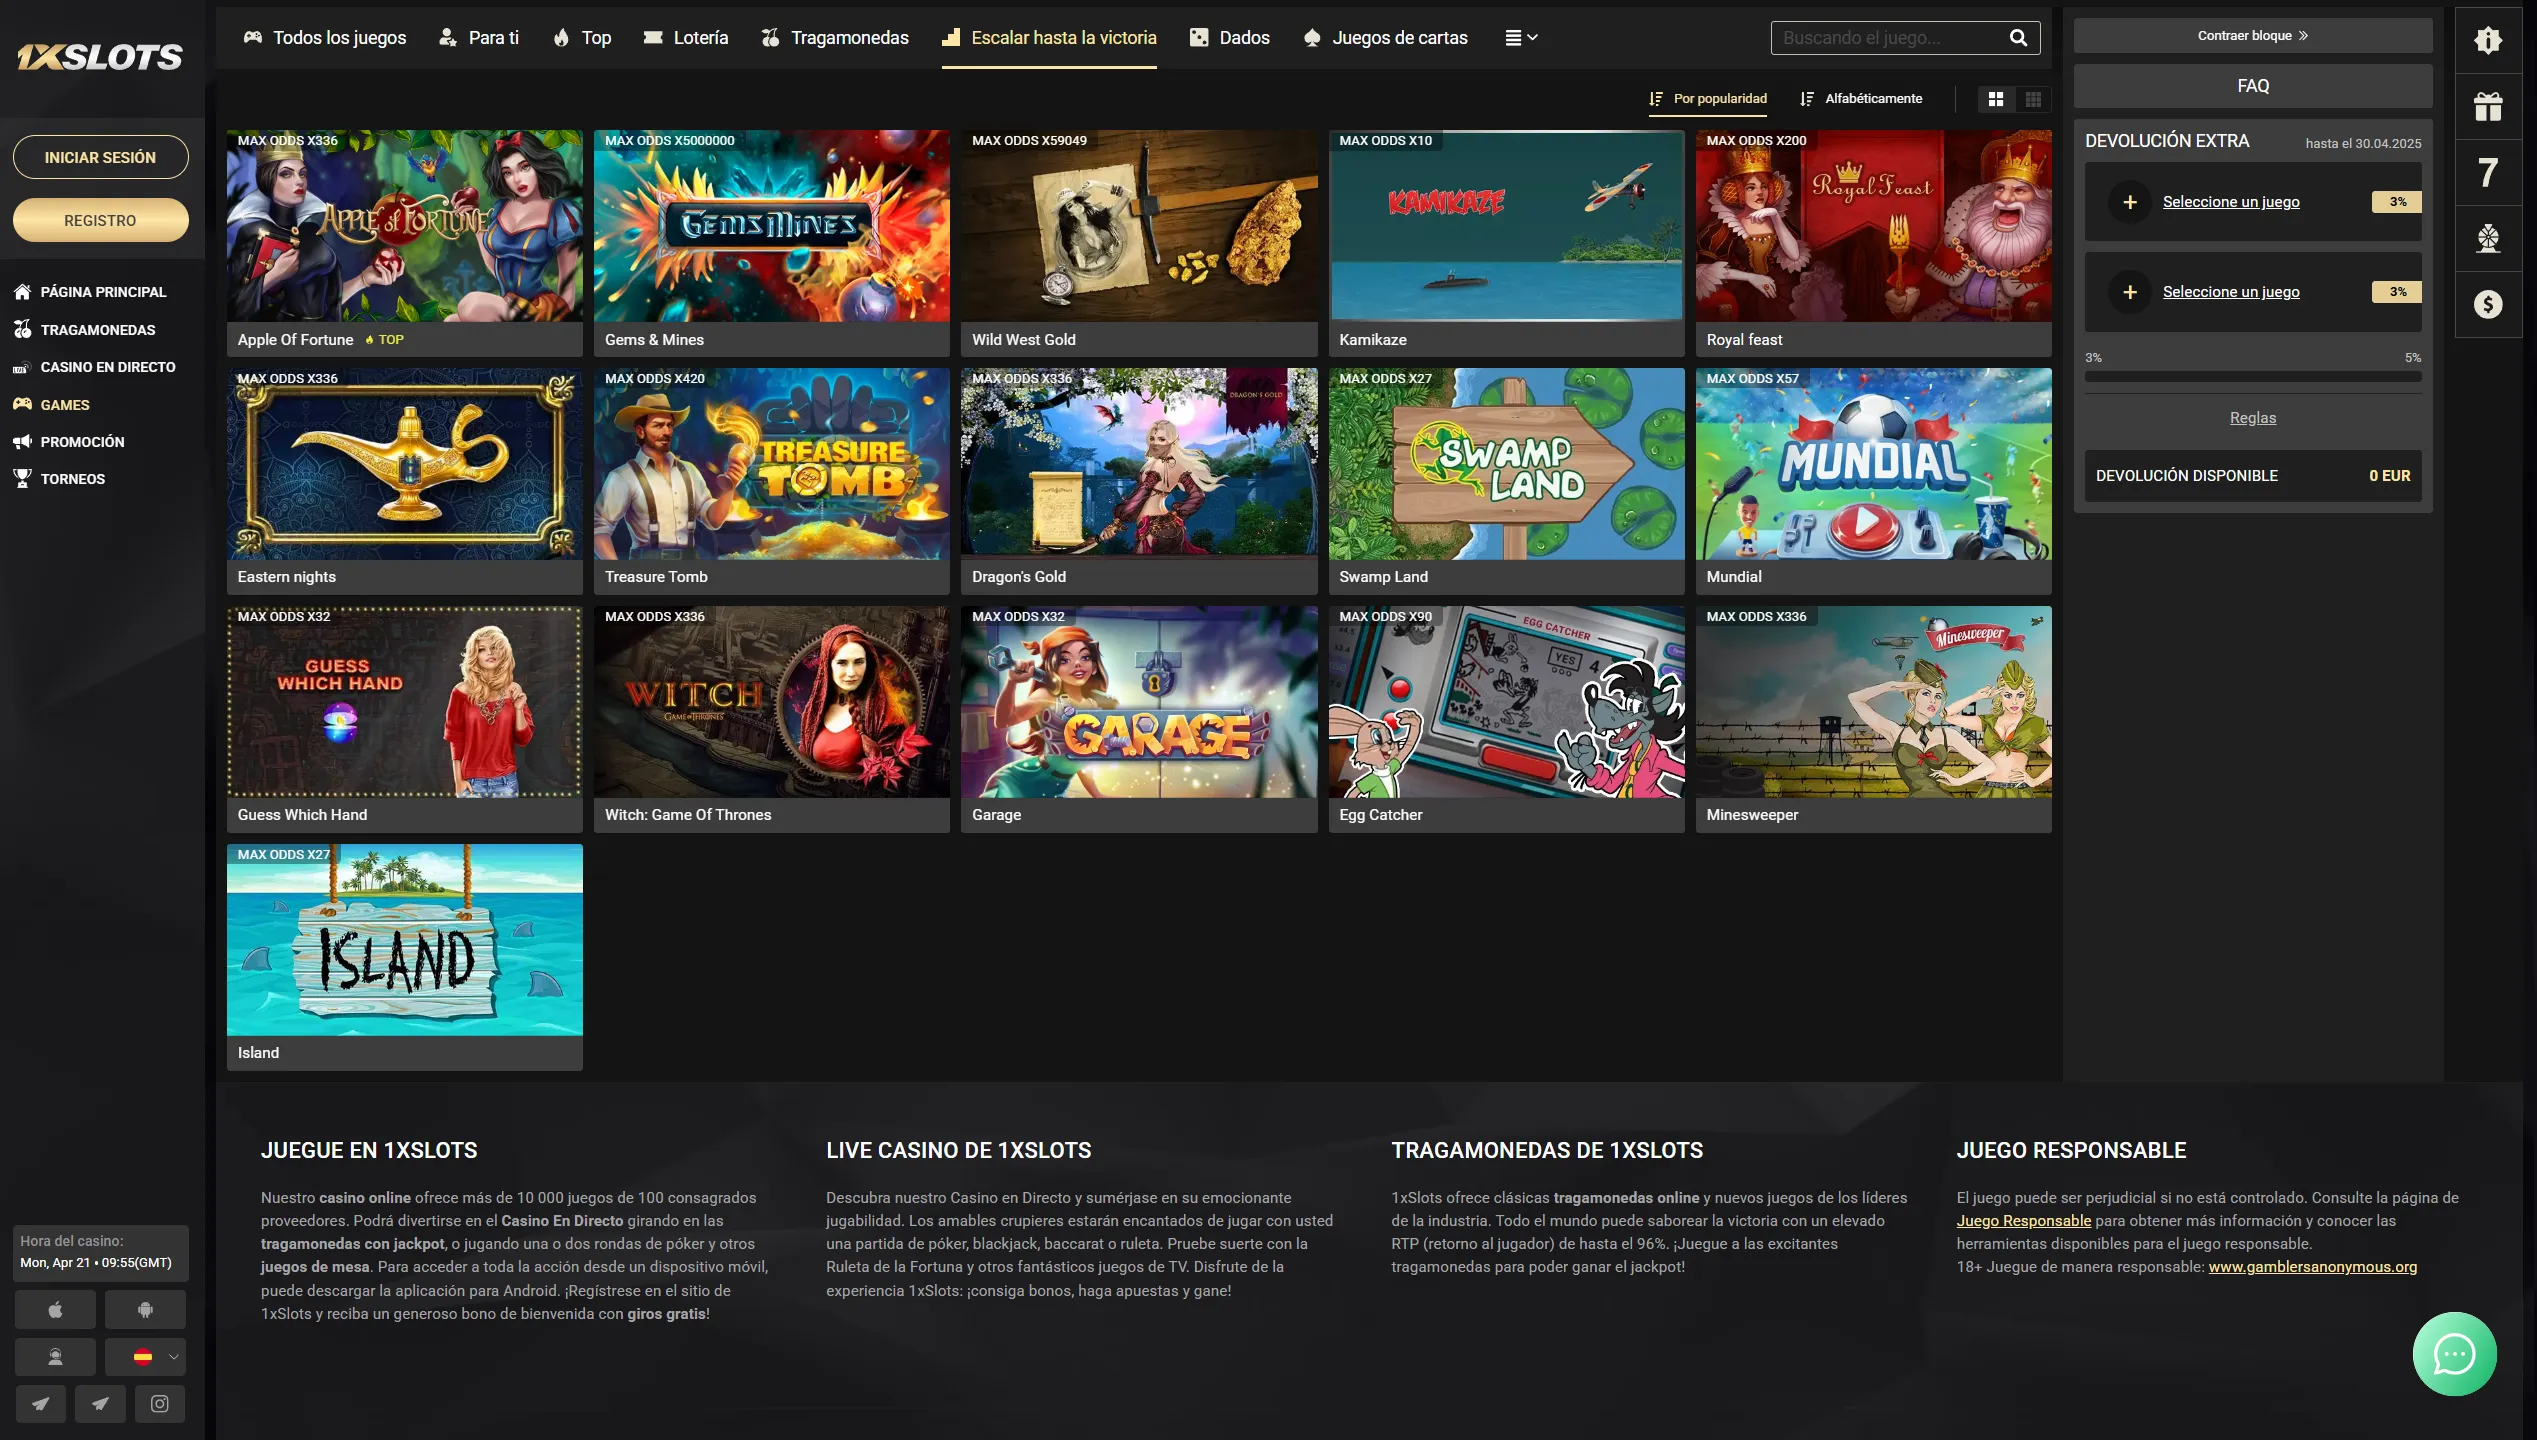Click the search magnifier icon
Viewport: 2537px width, 1440px height.
click(2018, 38)
